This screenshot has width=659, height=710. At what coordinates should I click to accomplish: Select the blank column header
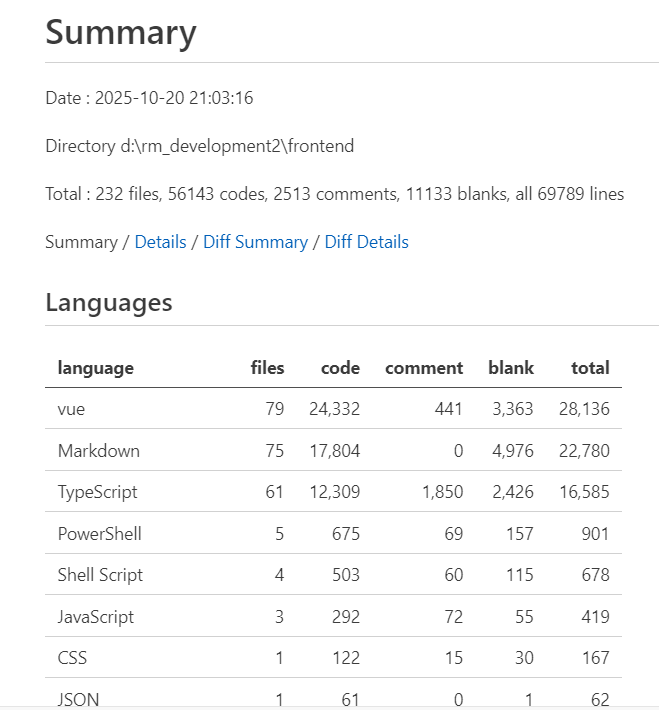(x=511, y=368)
